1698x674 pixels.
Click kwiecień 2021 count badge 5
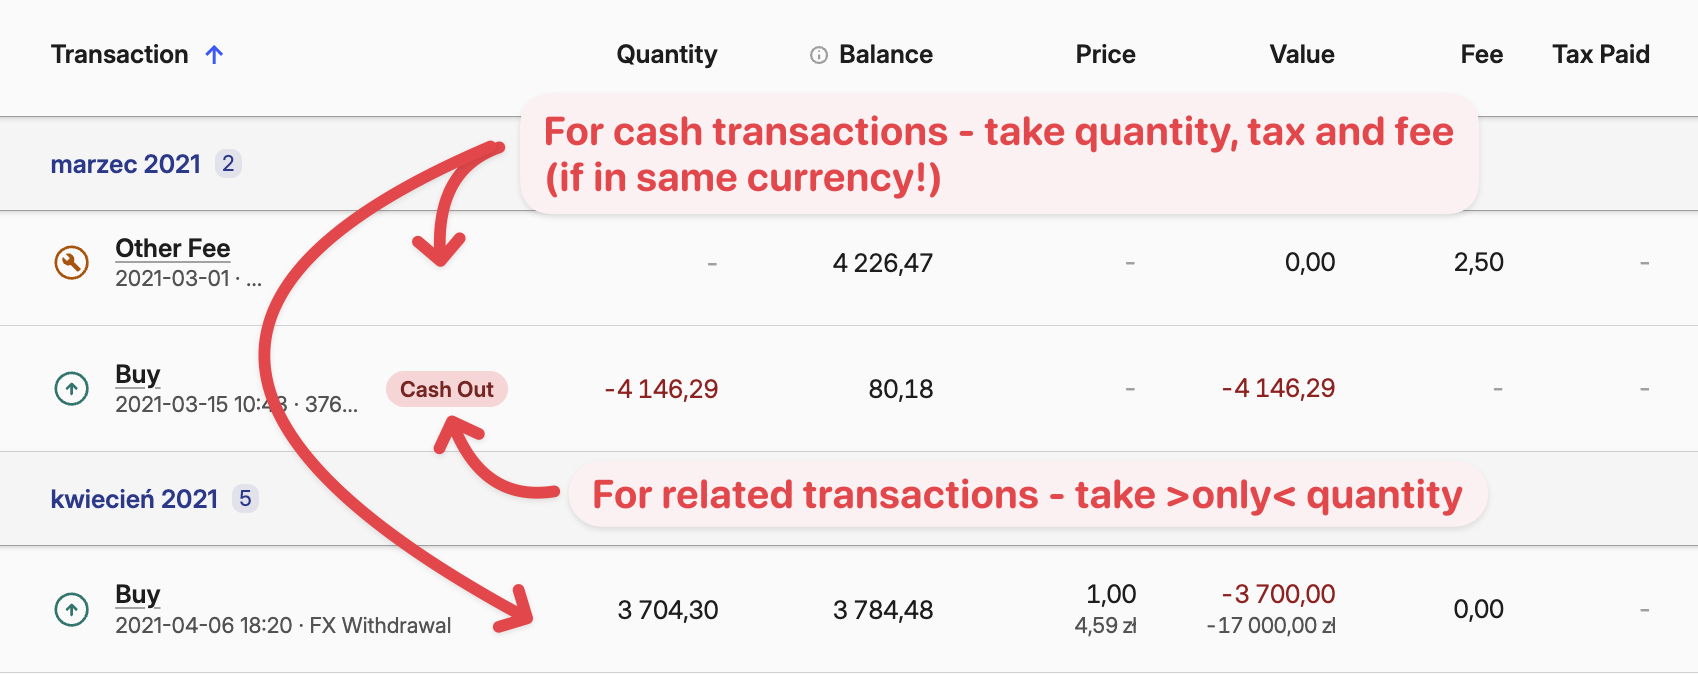coord(245,498)
